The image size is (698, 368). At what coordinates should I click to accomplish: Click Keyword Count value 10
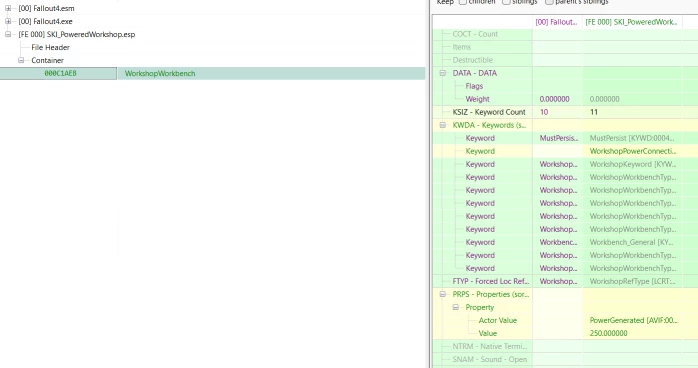click(x=544, y=112)
